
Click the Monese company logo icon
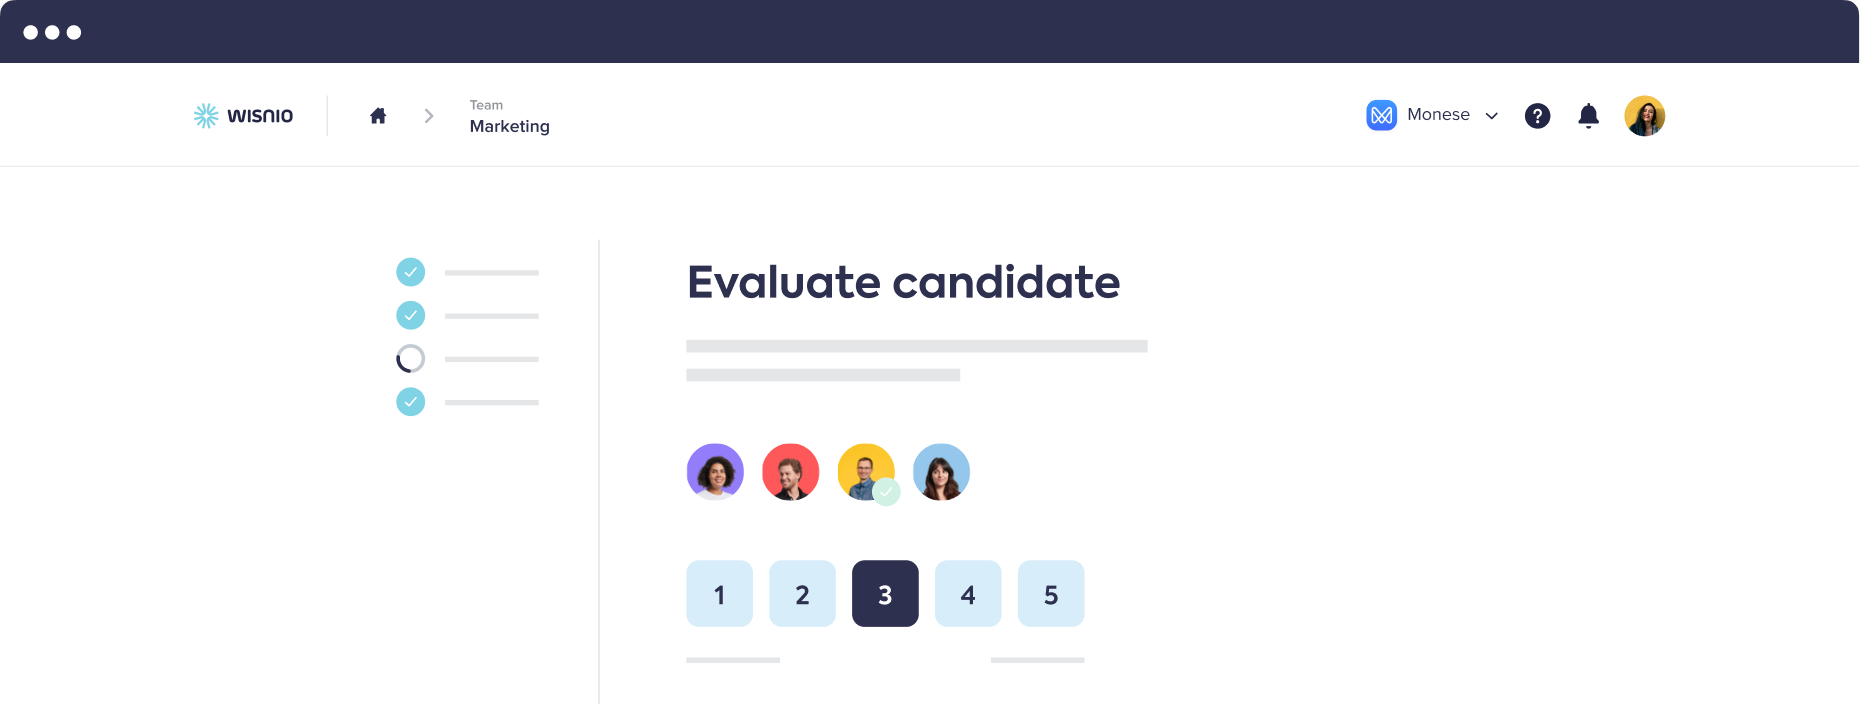pos(1381,116)
